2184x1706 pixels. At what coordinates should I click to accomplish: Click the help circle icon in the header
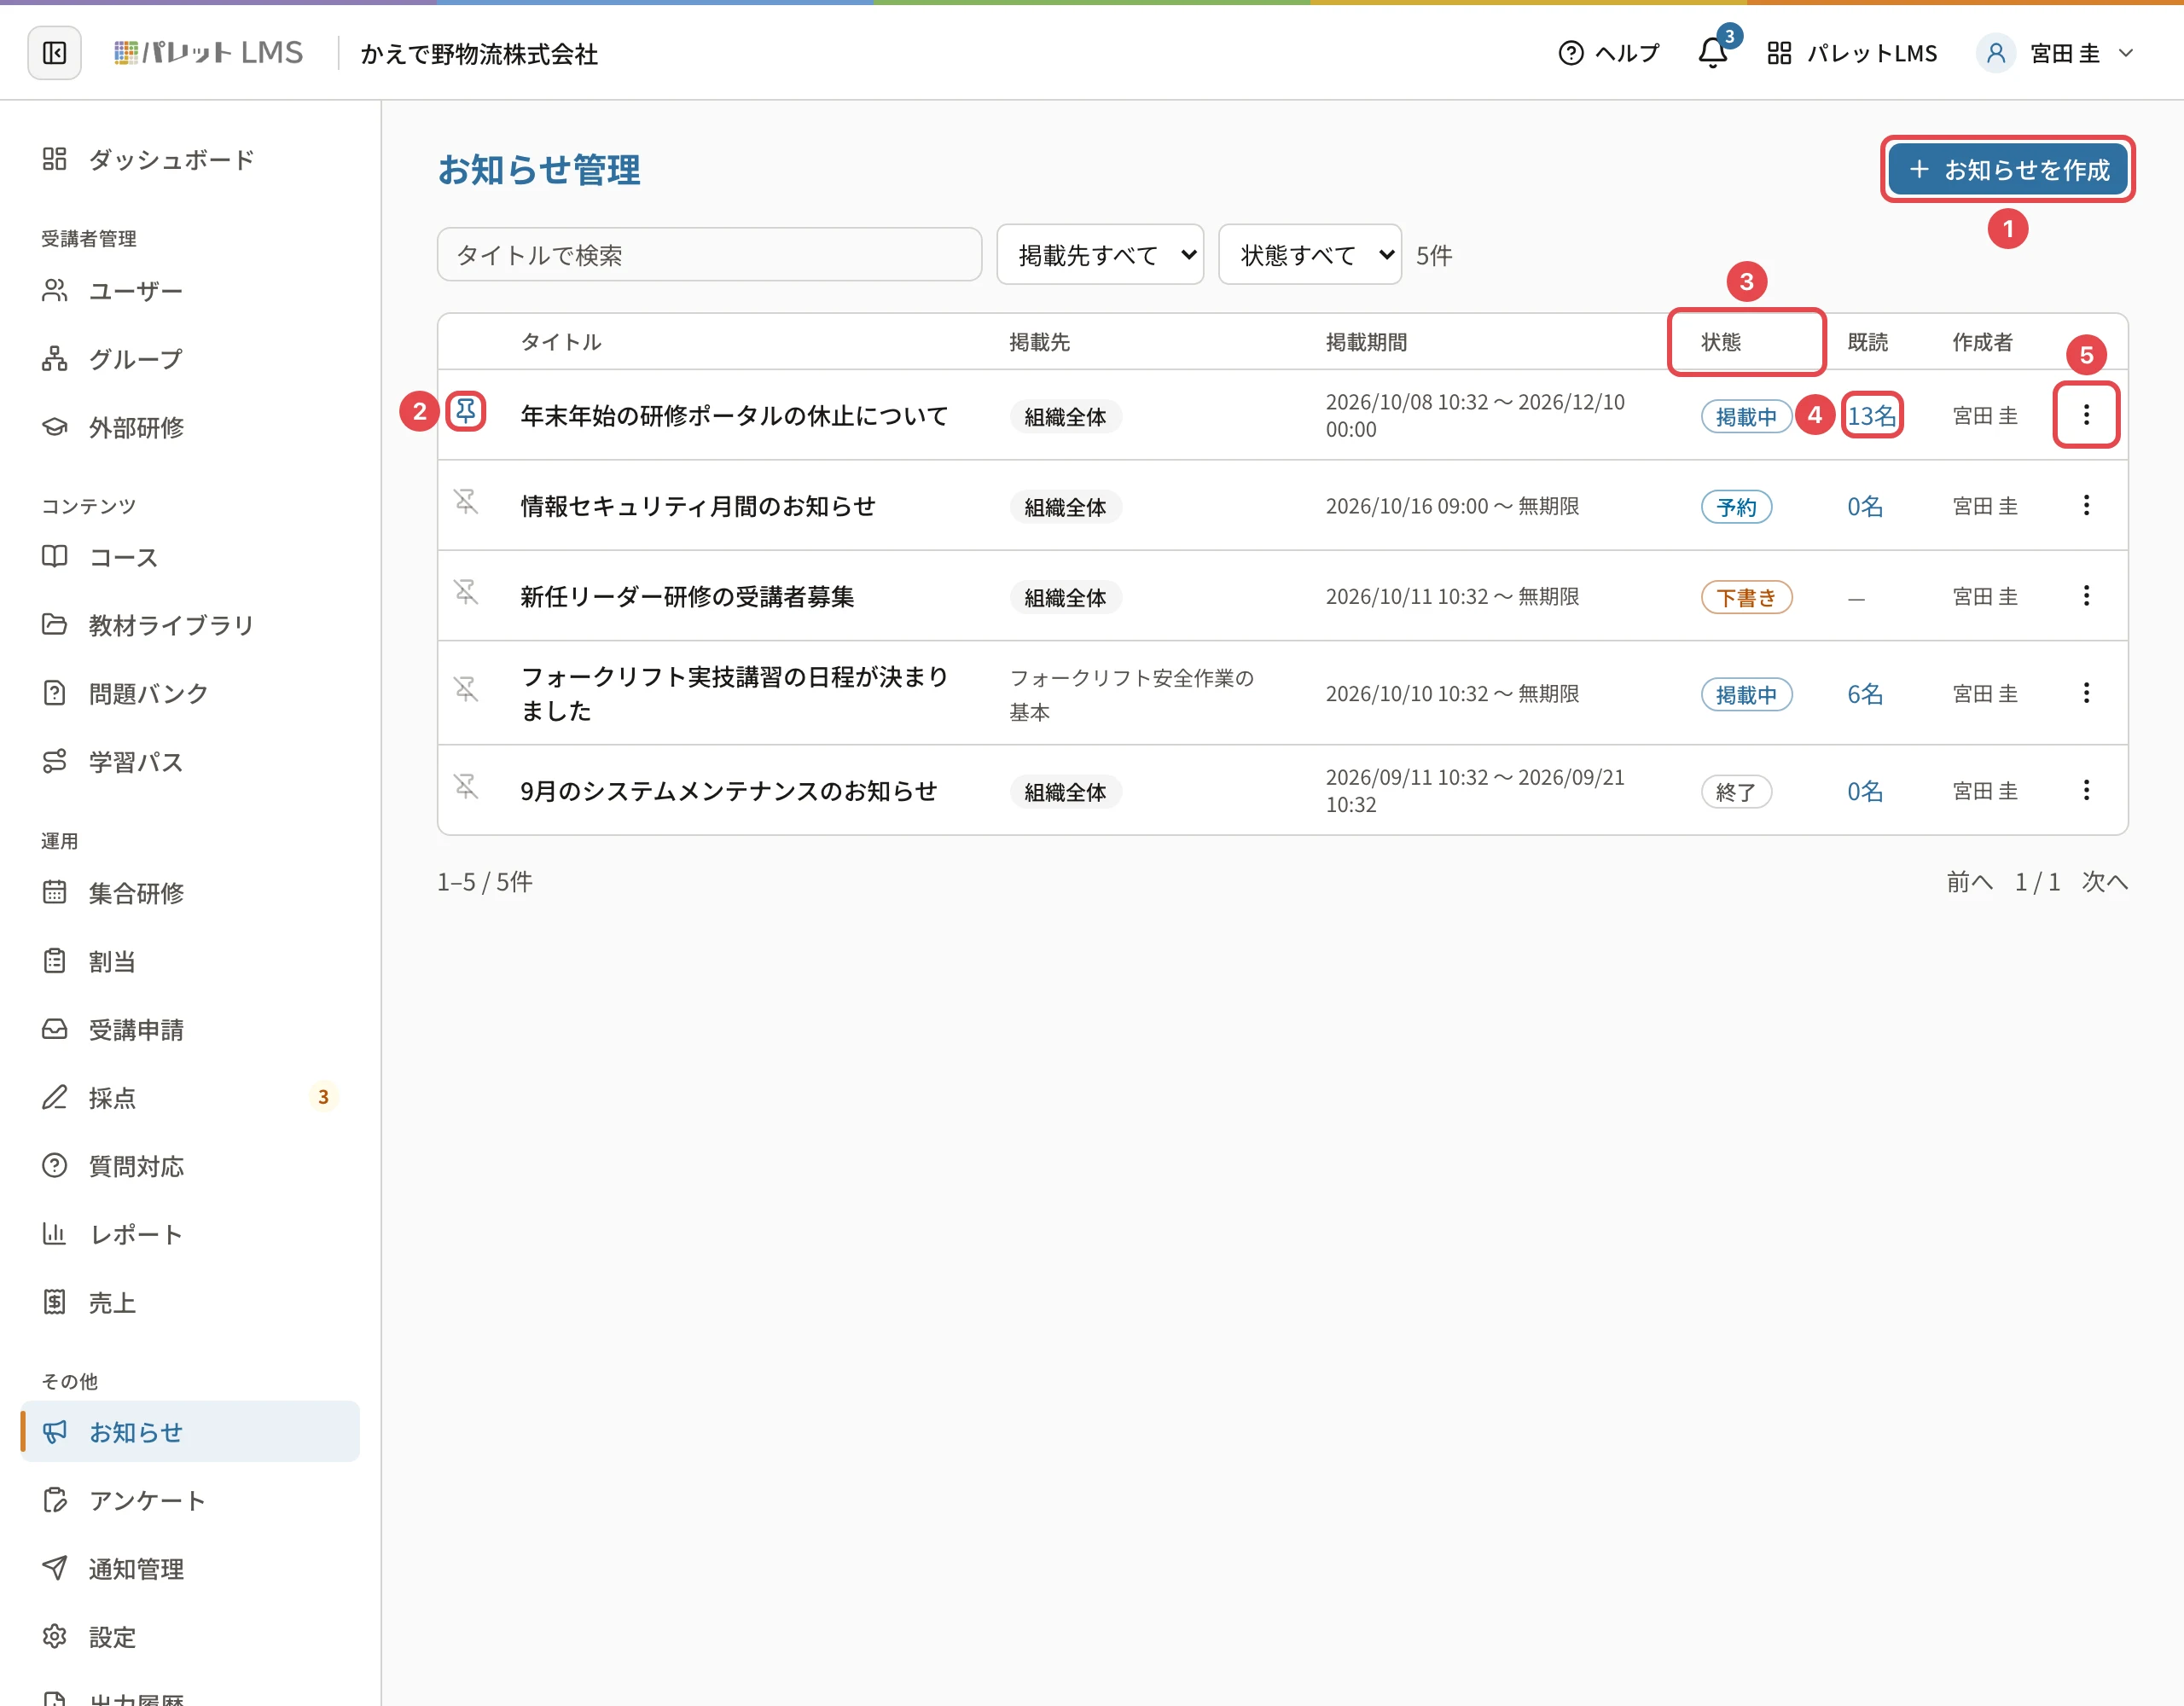(1571, 53)
